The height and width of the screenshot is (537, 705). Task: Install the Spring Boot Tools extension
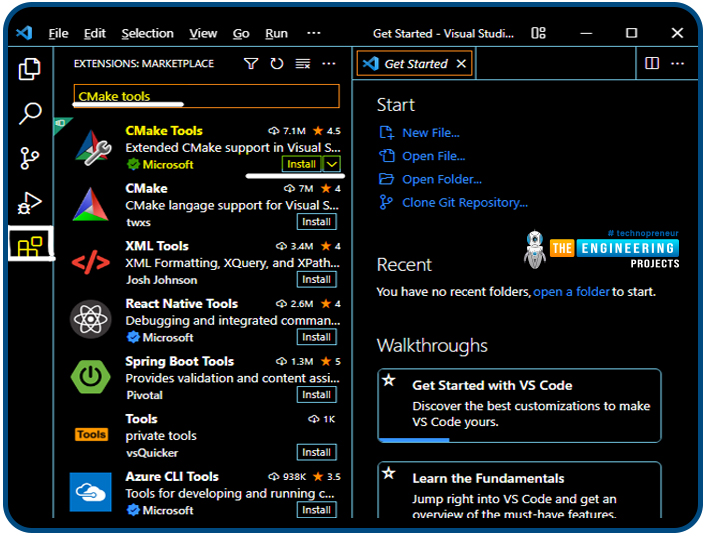317,394
